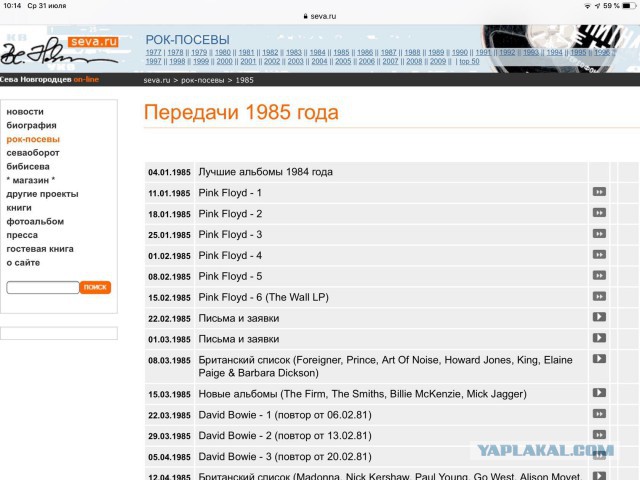Click the date 11.01.1985

[169, 193]
